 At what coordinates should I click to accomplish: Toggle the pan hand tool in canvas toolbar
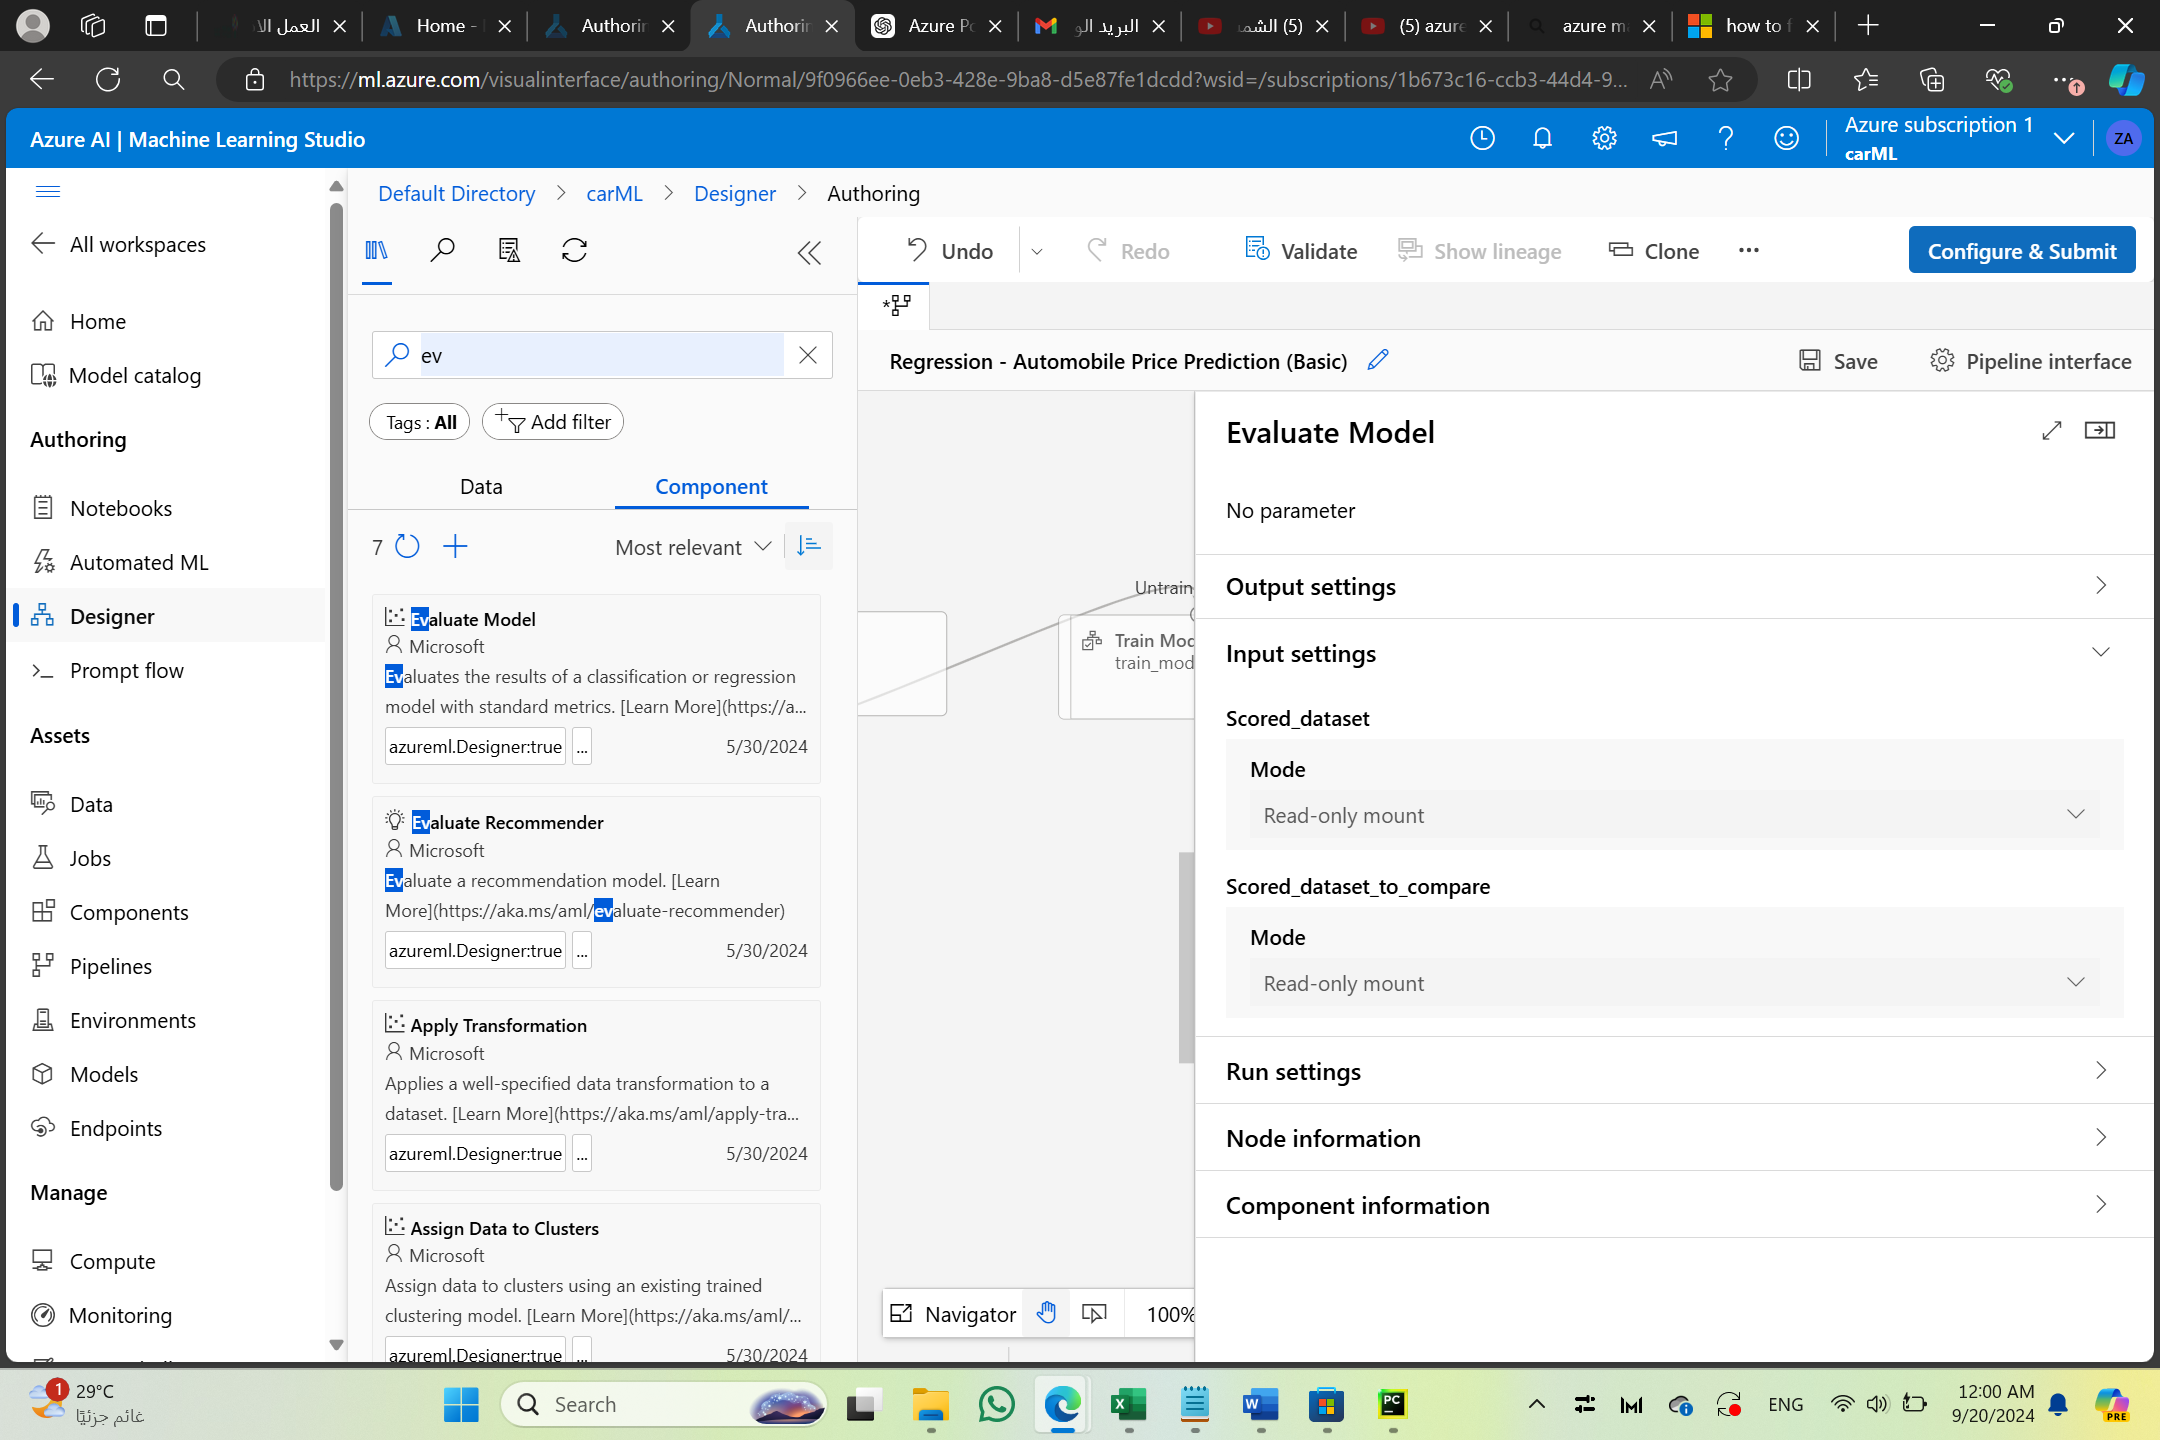pos(1046,1313)
